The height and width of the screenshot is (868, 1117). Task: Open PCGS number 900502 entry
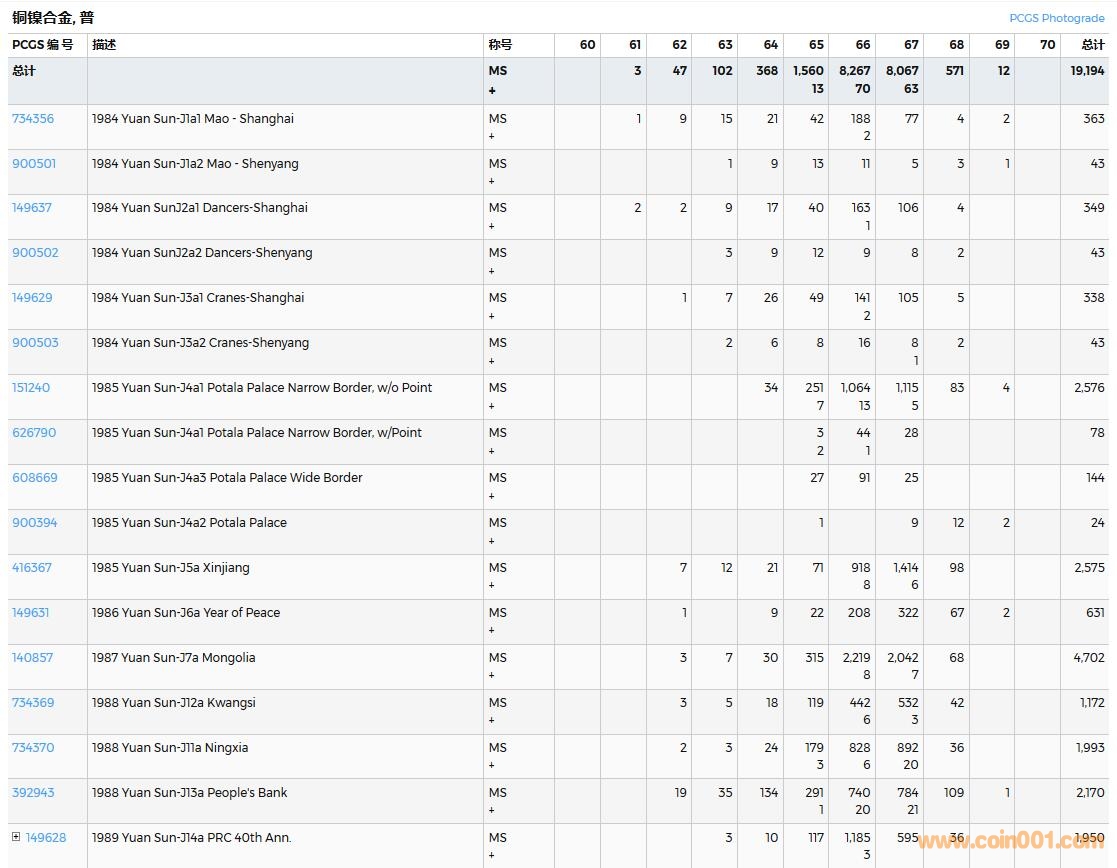(x=35, y=253)
